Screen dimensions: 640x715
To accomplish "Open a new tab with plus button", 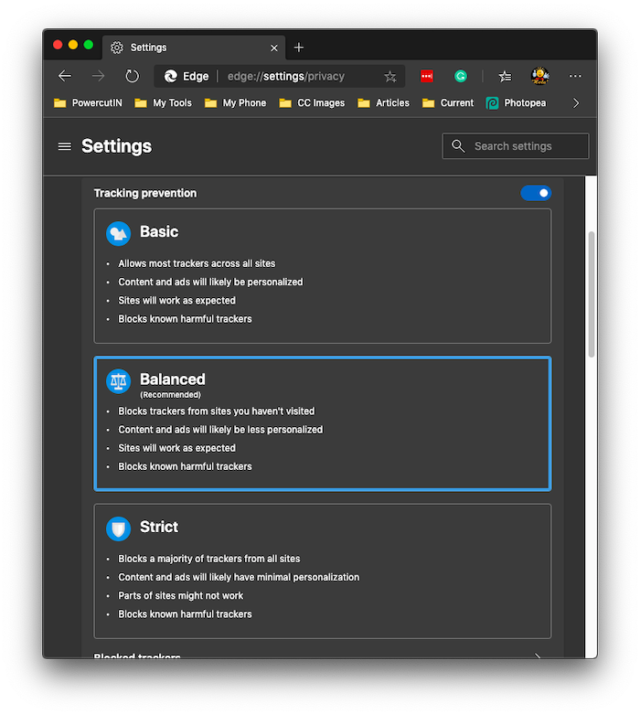I will (299, 47).
